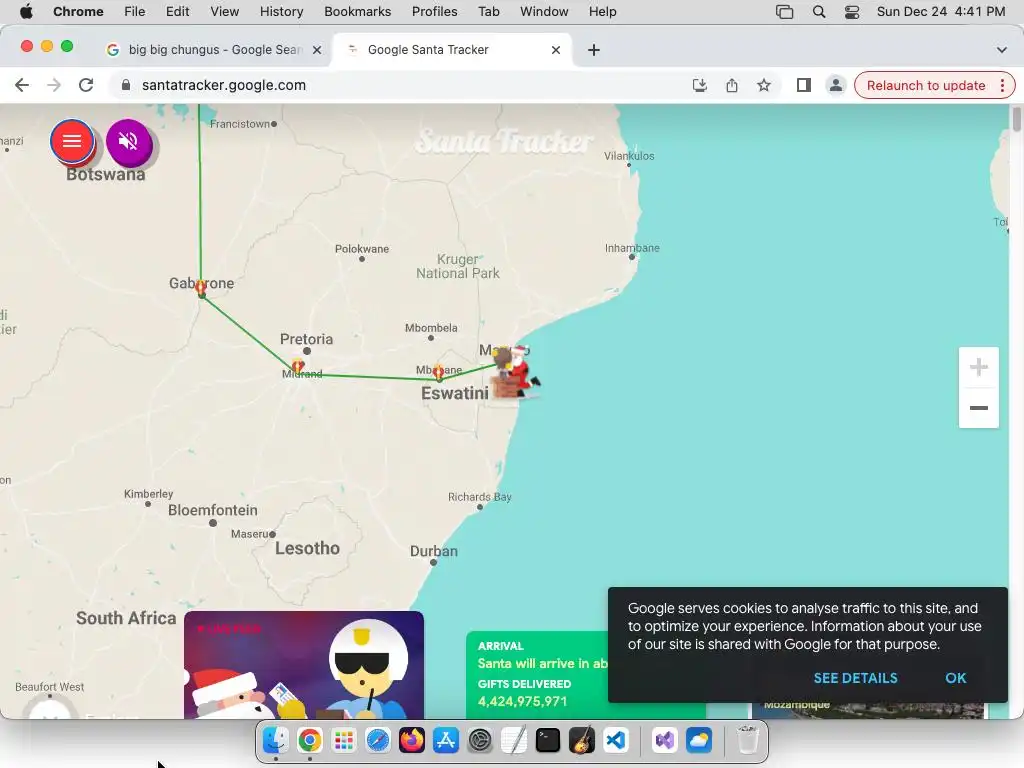This screenshot has width=1024, height=768.
Task: Click the address bar URL field
Action: tap(405, 86)
